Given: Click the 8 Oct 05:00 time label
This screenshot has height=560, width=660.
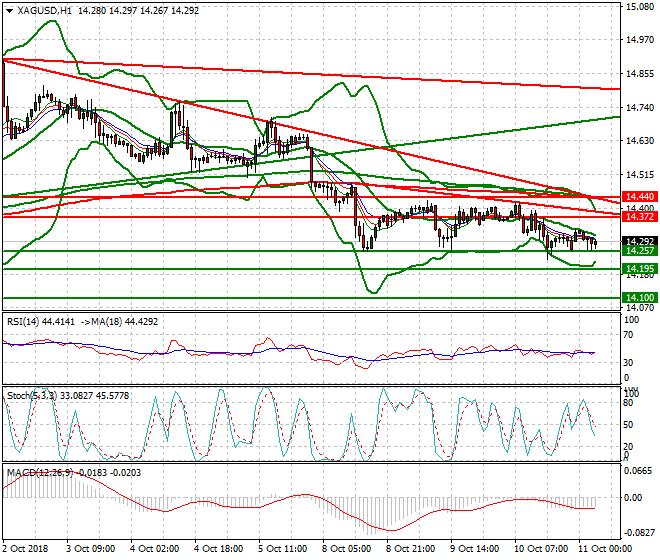Looking at the screenshot, I should [x=347, y=549].
